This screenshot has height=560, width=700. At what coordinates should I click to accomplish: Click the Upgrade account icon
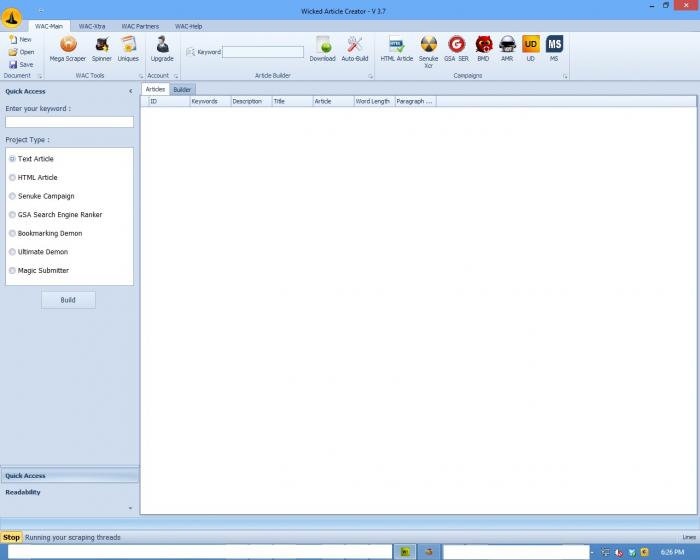[162, 49]
